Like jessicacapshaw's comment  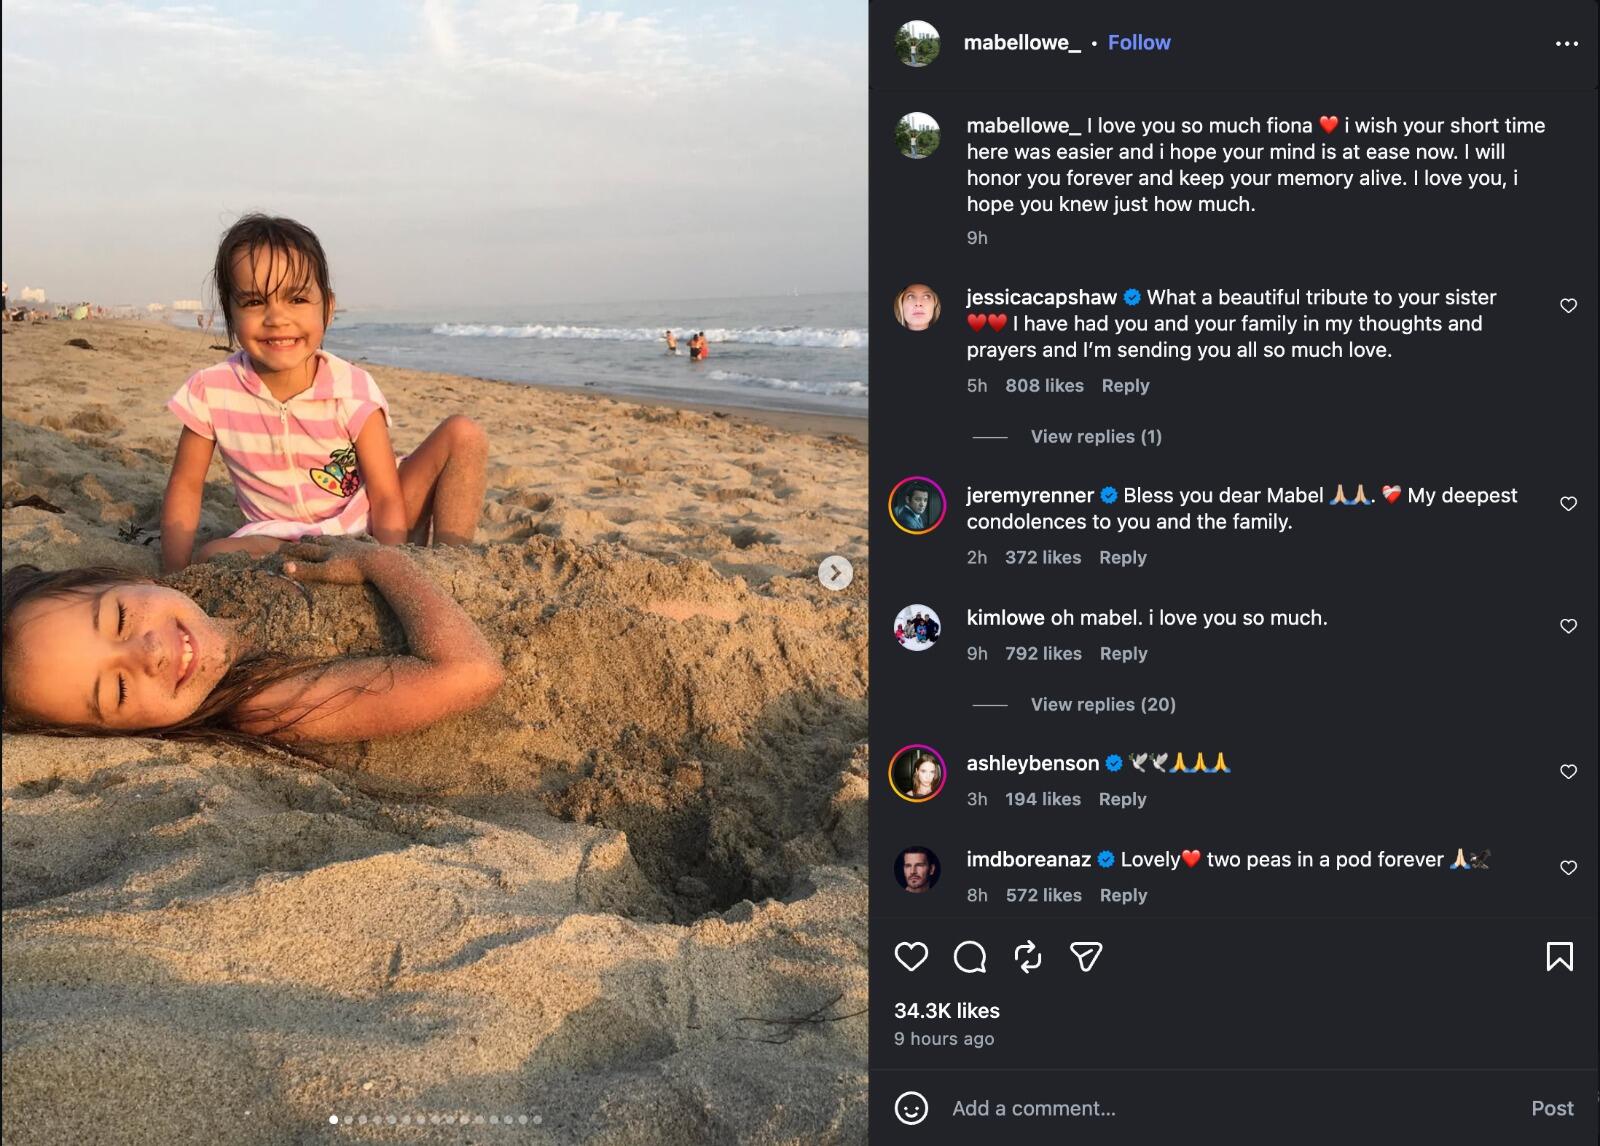click(x=1568, y=306)
